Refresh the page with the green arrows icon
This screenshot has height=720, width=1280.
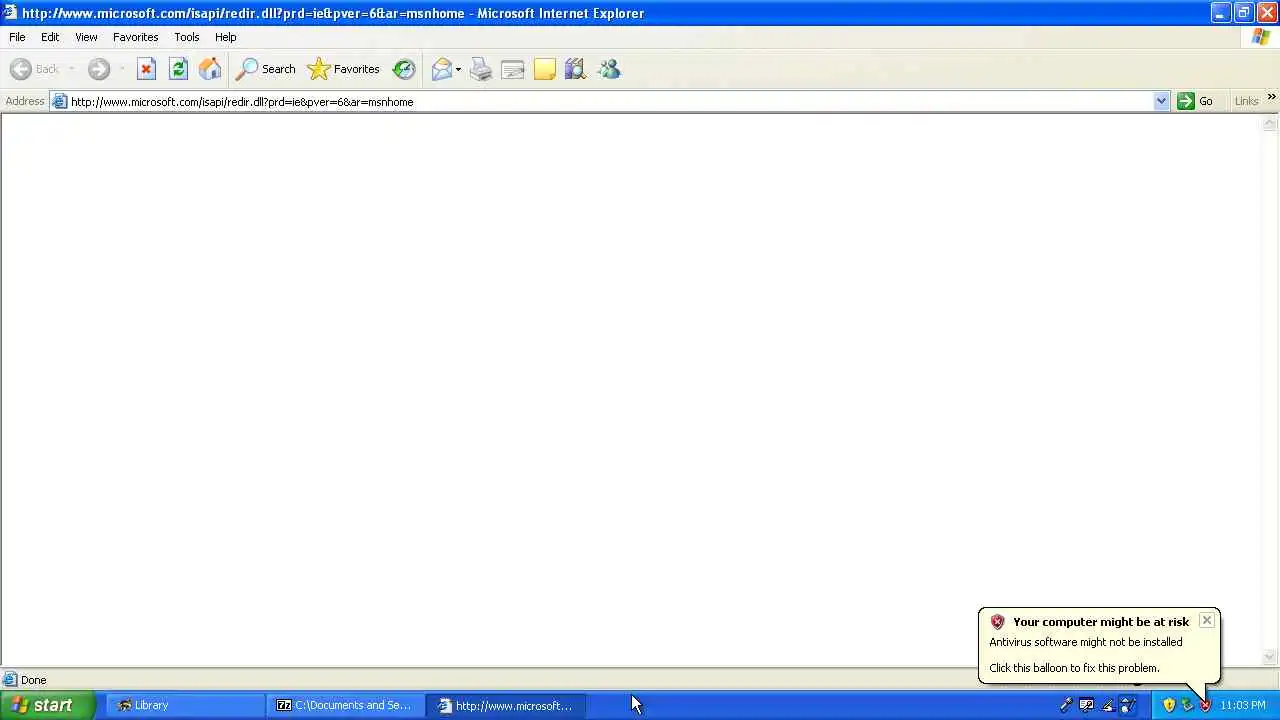(x=178, y=69)
